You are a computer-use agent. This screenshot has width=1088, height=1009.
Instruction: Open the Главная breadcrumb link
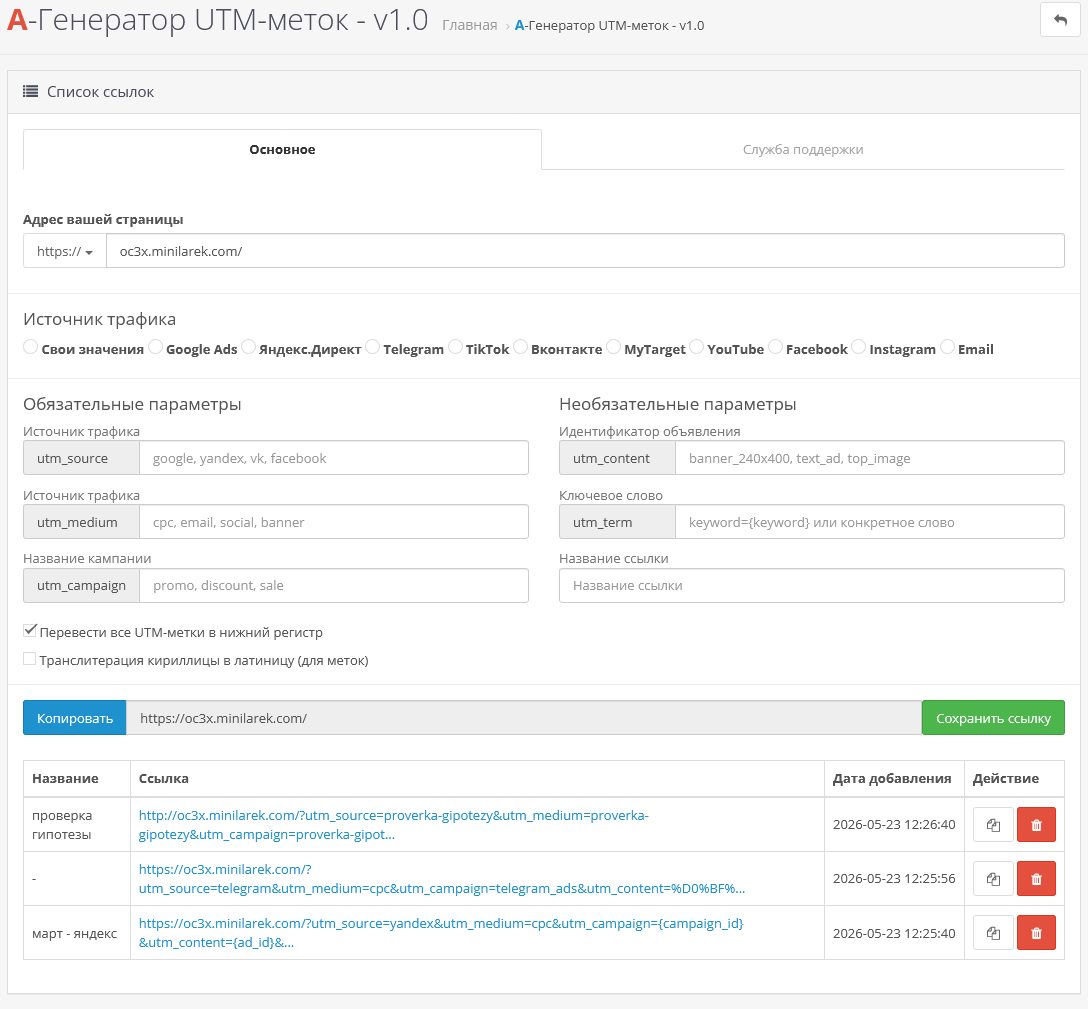(470, 26)
